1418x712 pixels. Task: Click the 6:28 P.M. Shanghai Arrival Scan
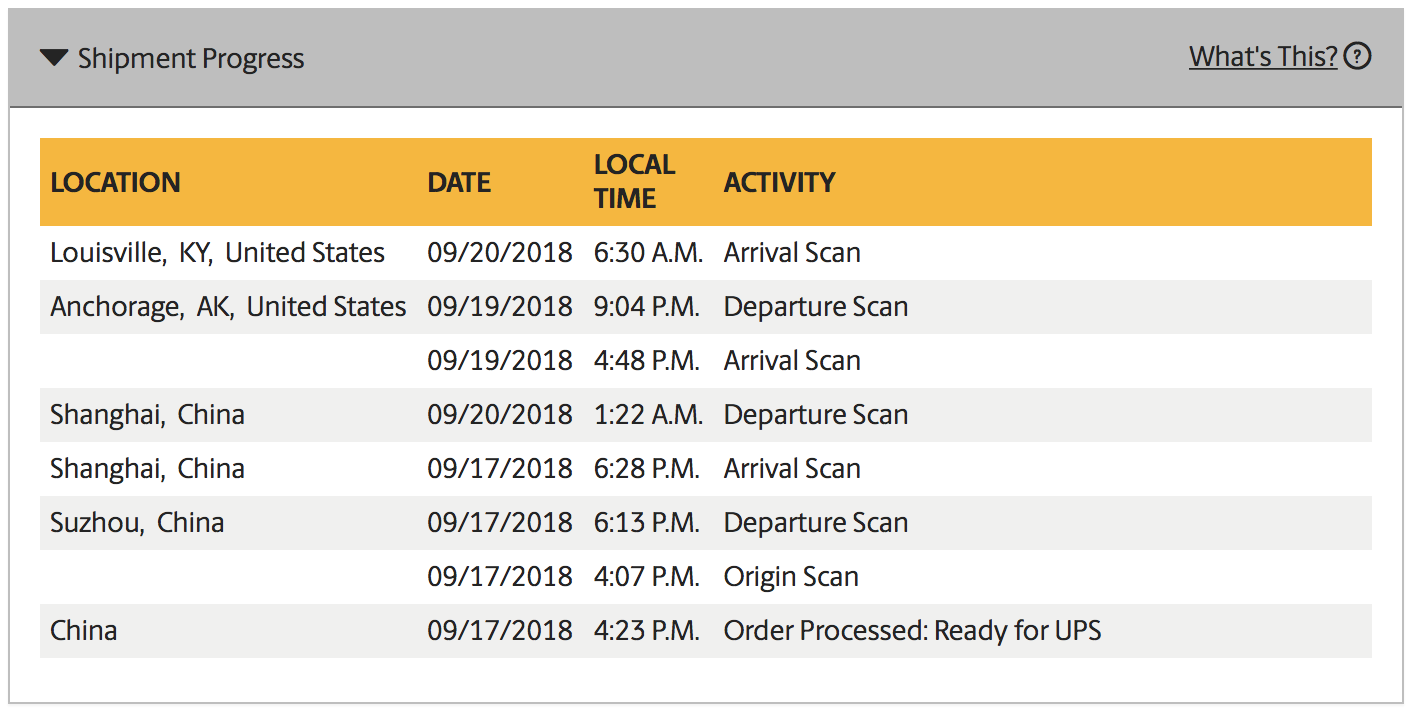[792, 469]
